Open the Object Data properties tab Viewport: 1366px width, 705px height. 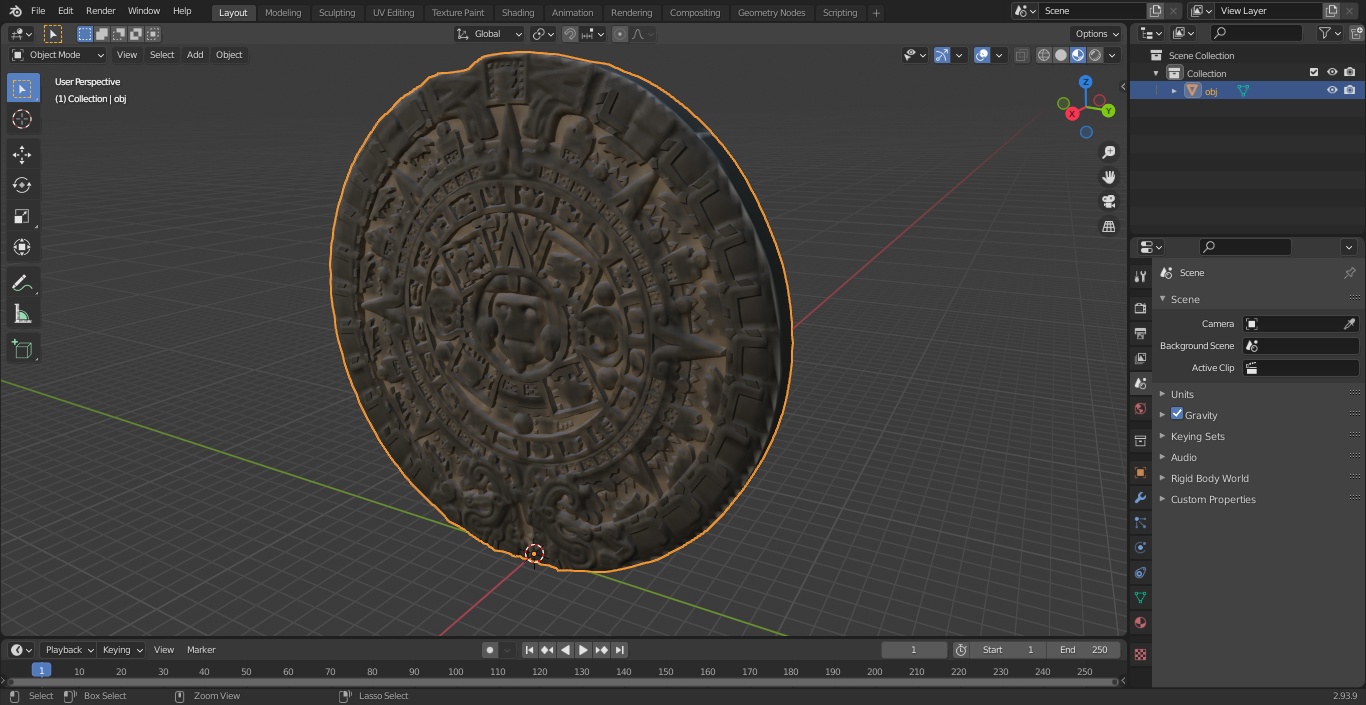point(1140,597)
